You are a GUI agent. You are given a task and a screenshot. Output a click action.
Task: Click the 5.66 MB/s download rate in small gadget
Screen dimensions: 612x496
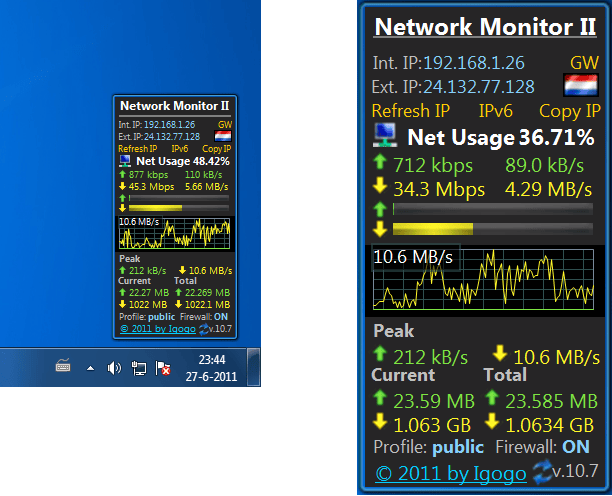[x=206, y=187]
